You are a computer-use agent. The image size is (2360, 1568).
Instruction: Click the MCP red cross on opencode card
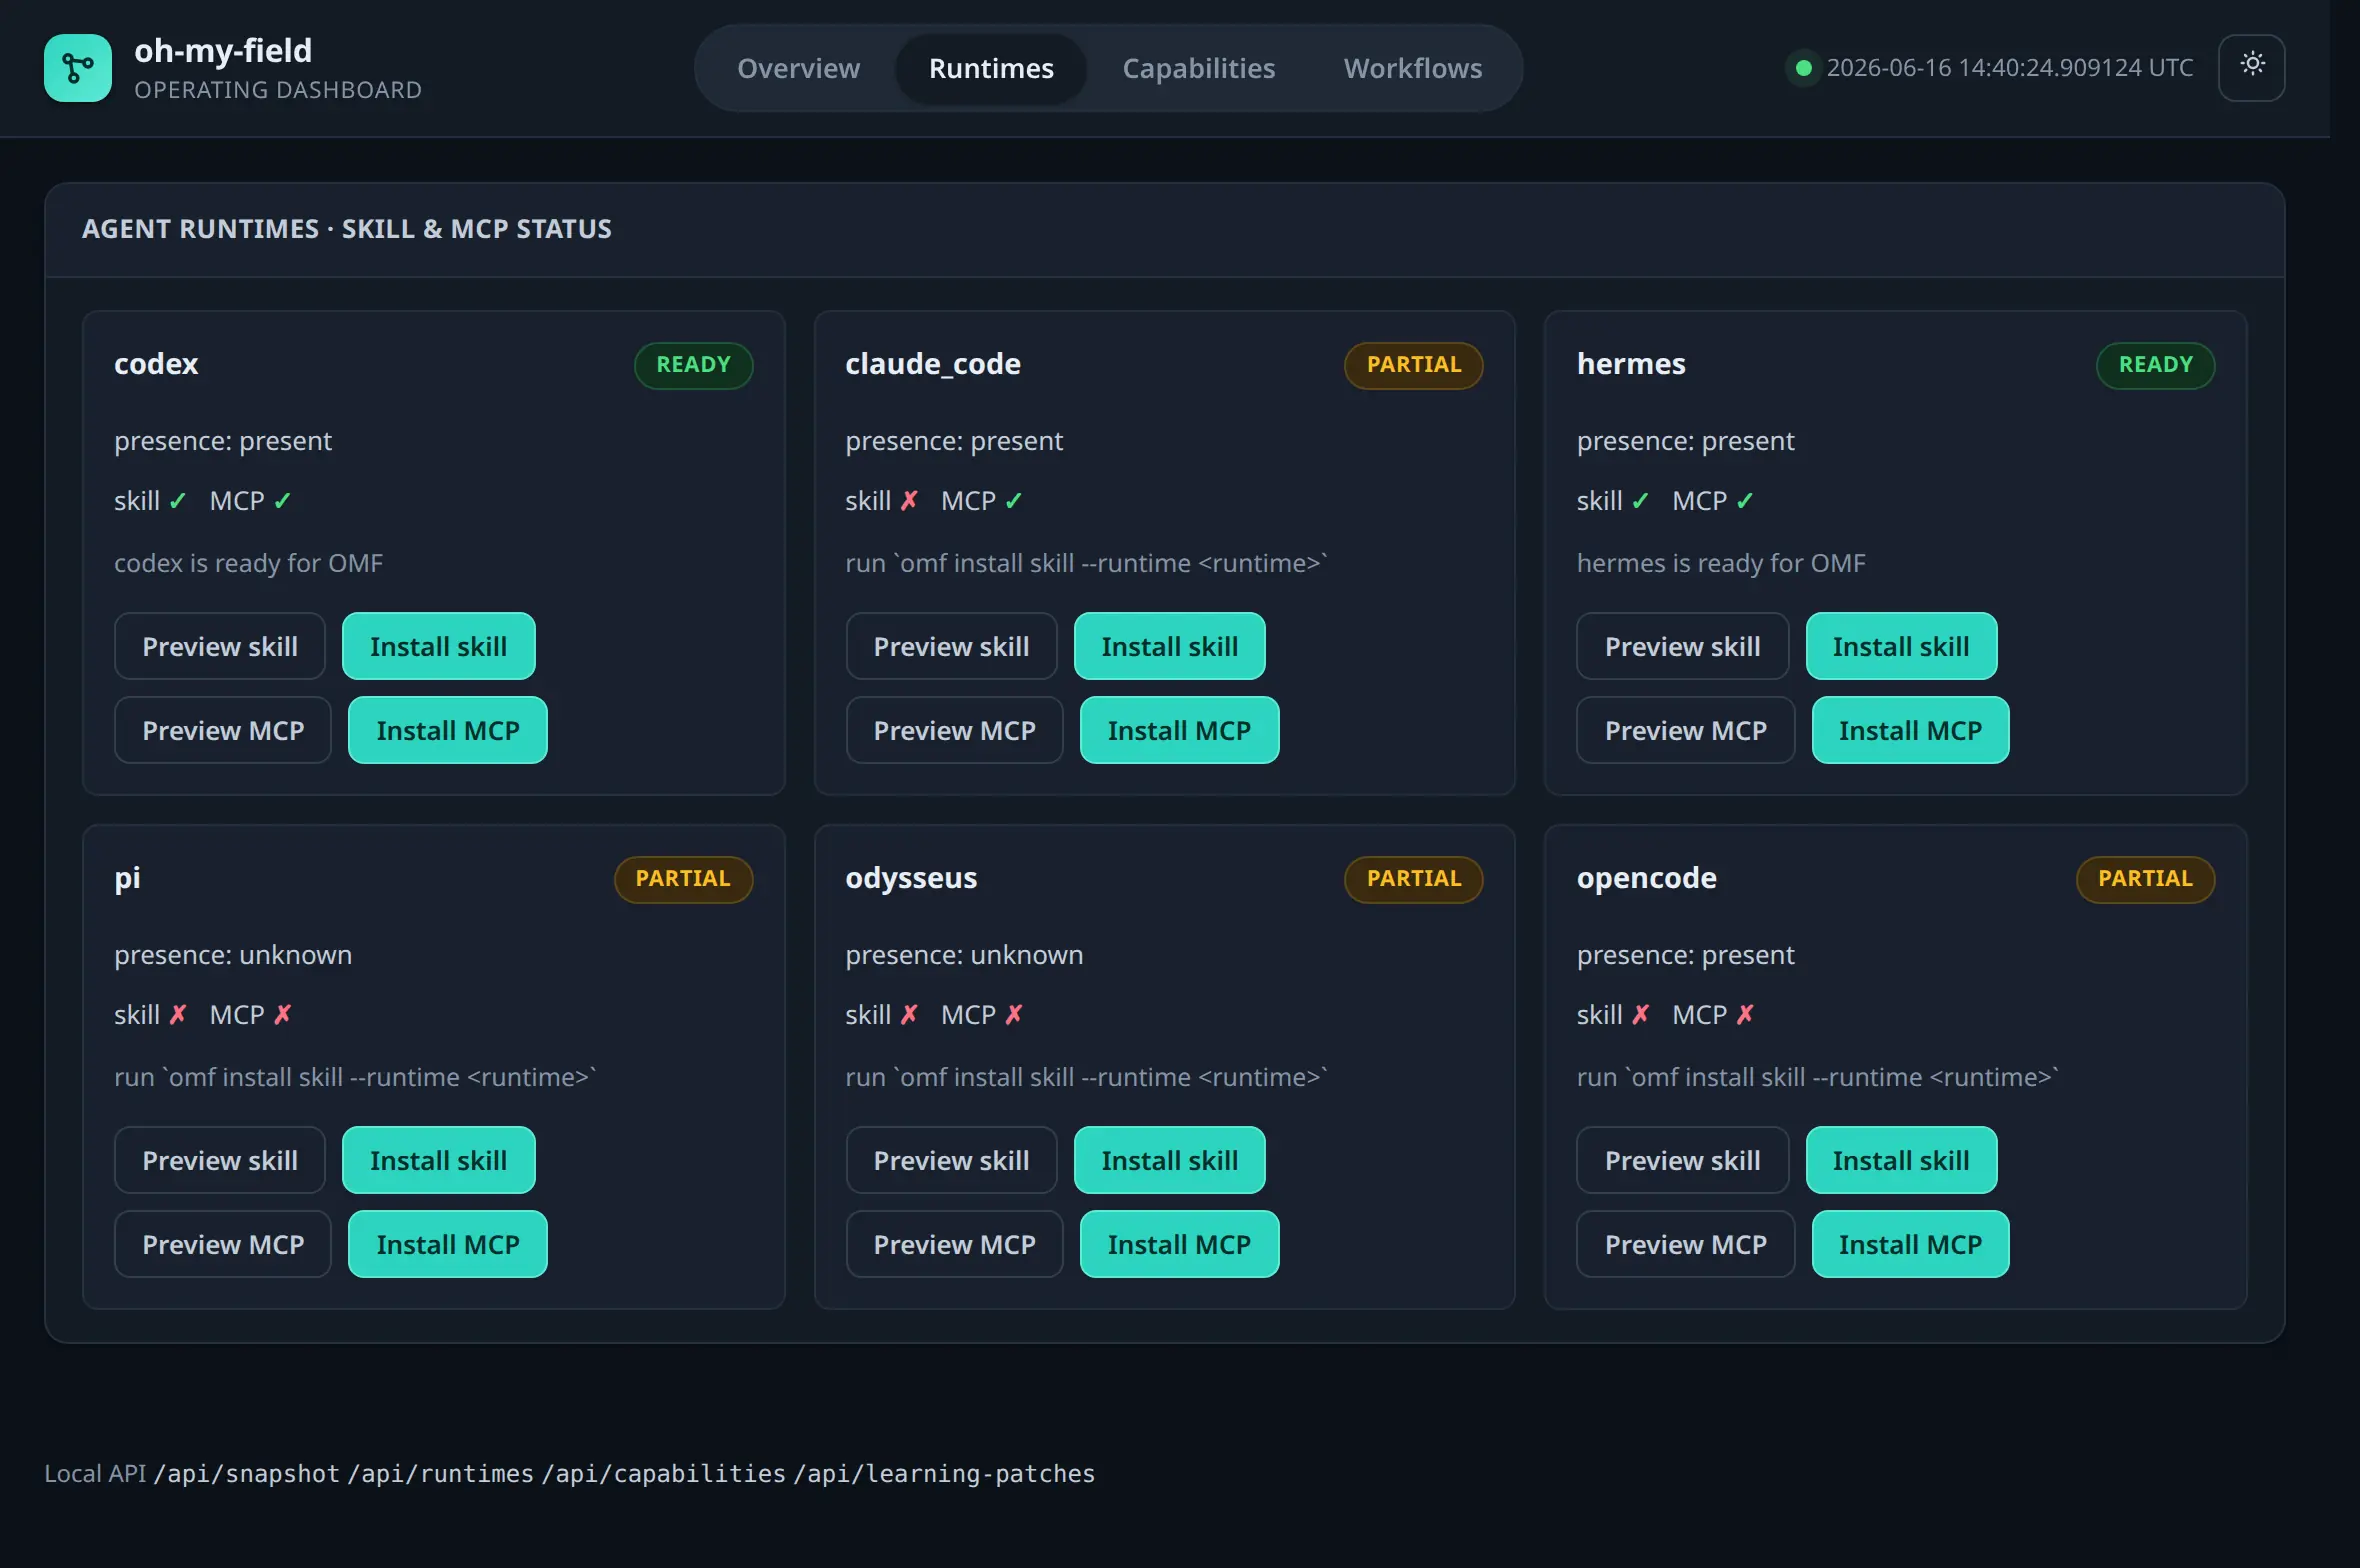click(x=1745, y=1014)
